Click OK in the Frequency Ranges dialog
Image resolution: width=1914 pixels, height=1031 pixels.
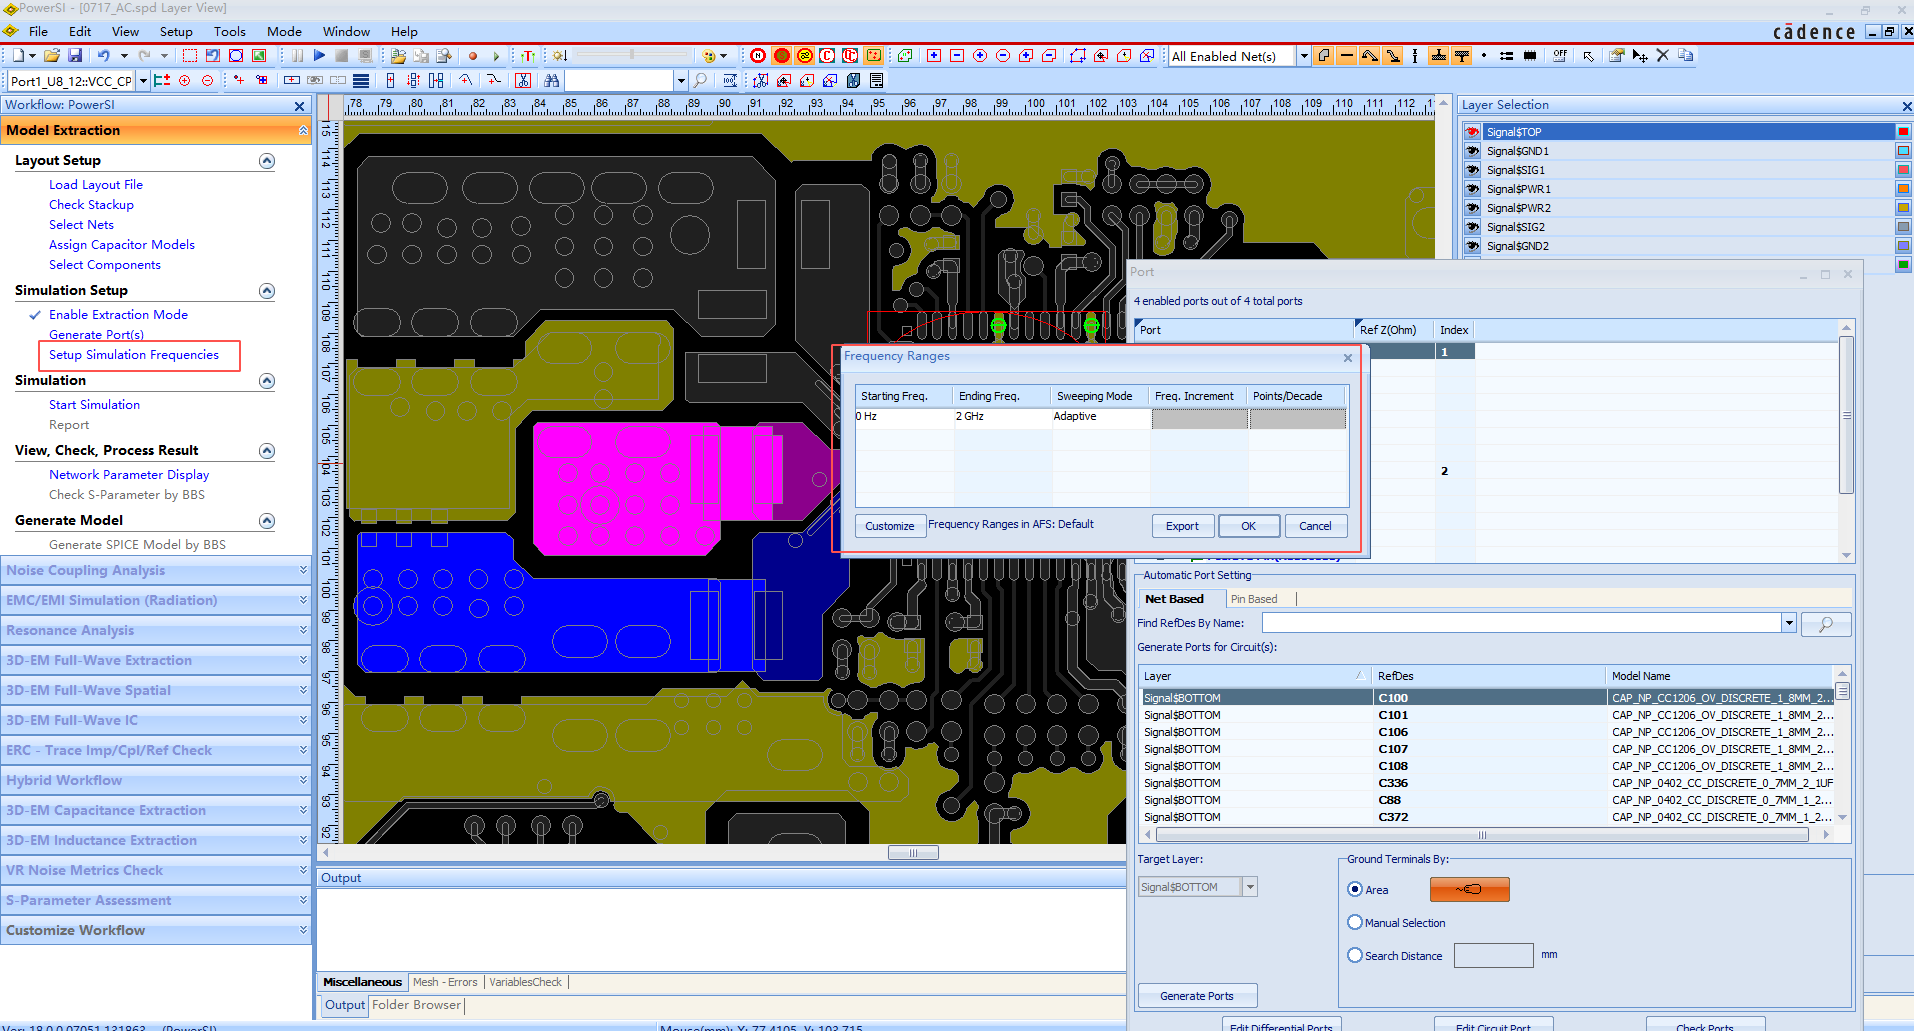(x=1248, y=526)
